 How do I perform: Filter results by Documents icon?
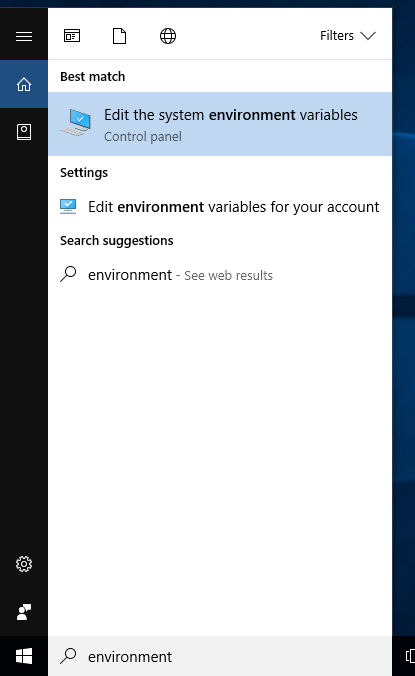coord(119,36)
